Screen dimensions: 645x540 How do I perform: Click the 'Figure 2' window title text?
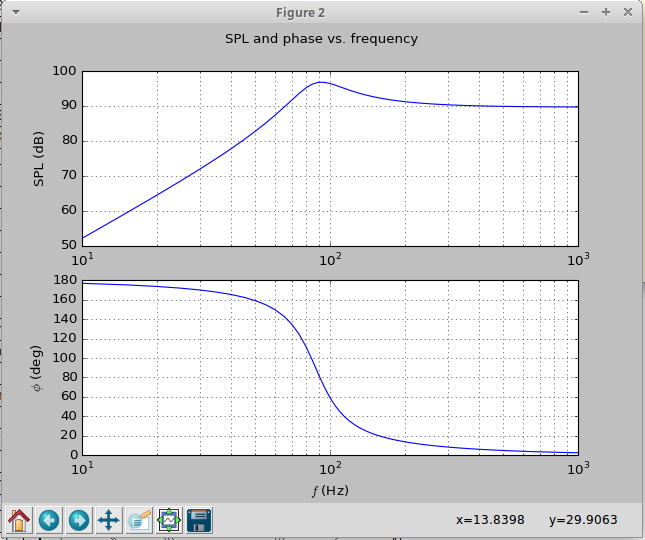pos(300,13)
